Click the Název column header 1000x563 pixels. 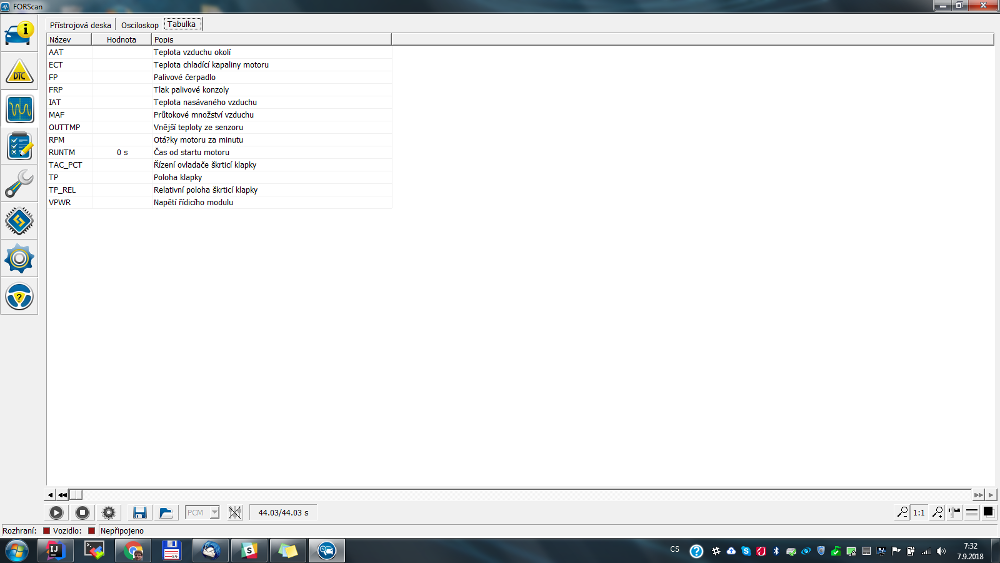click(x=68, y=39)
